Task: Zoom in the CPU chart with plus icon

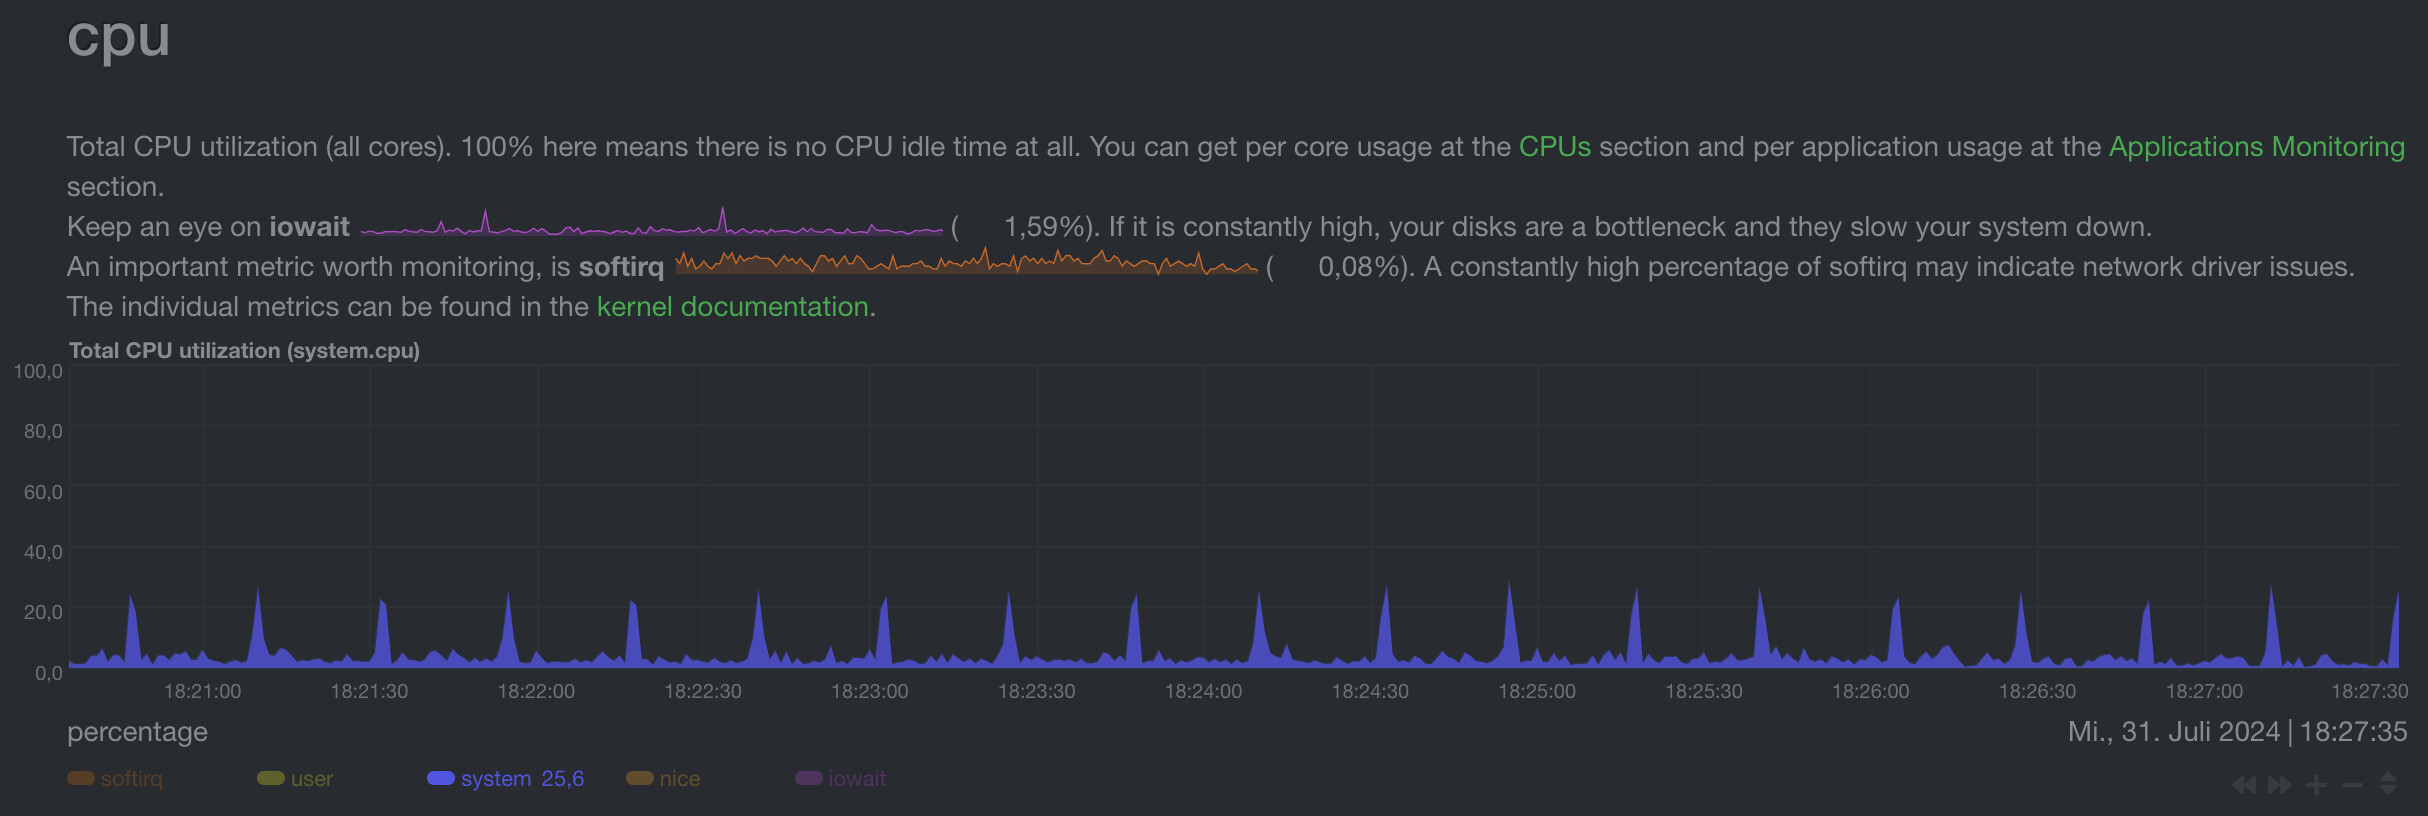Action: (2316, 785)
